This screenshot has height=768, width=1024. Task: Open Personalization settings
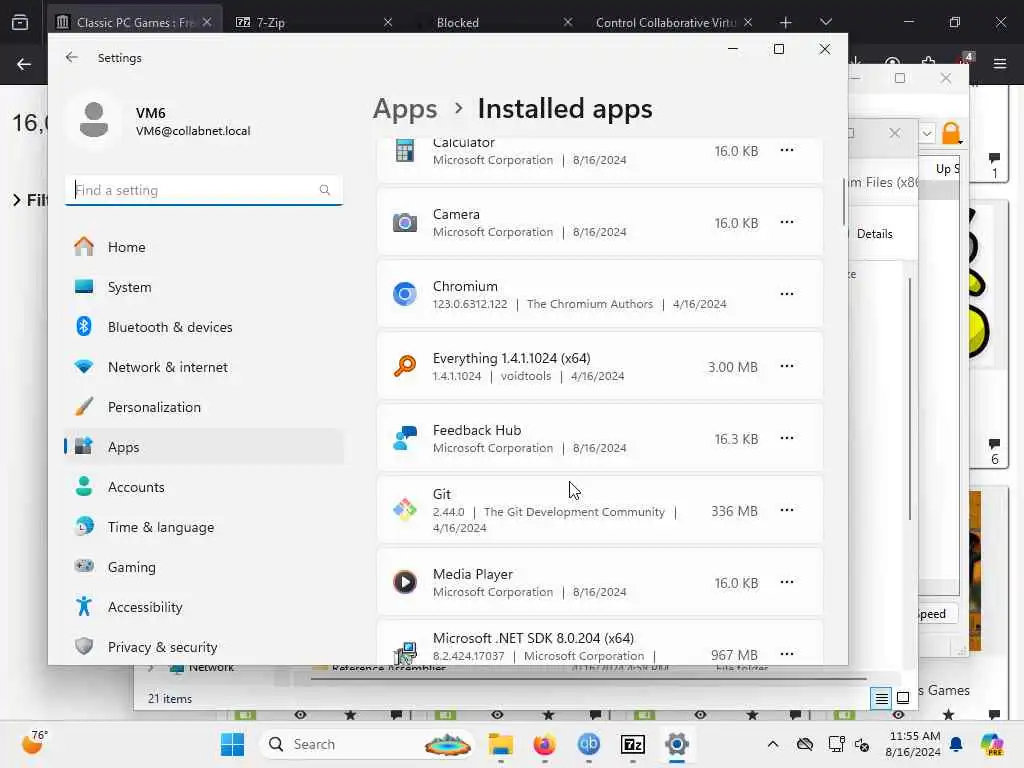tap(204, 407)
